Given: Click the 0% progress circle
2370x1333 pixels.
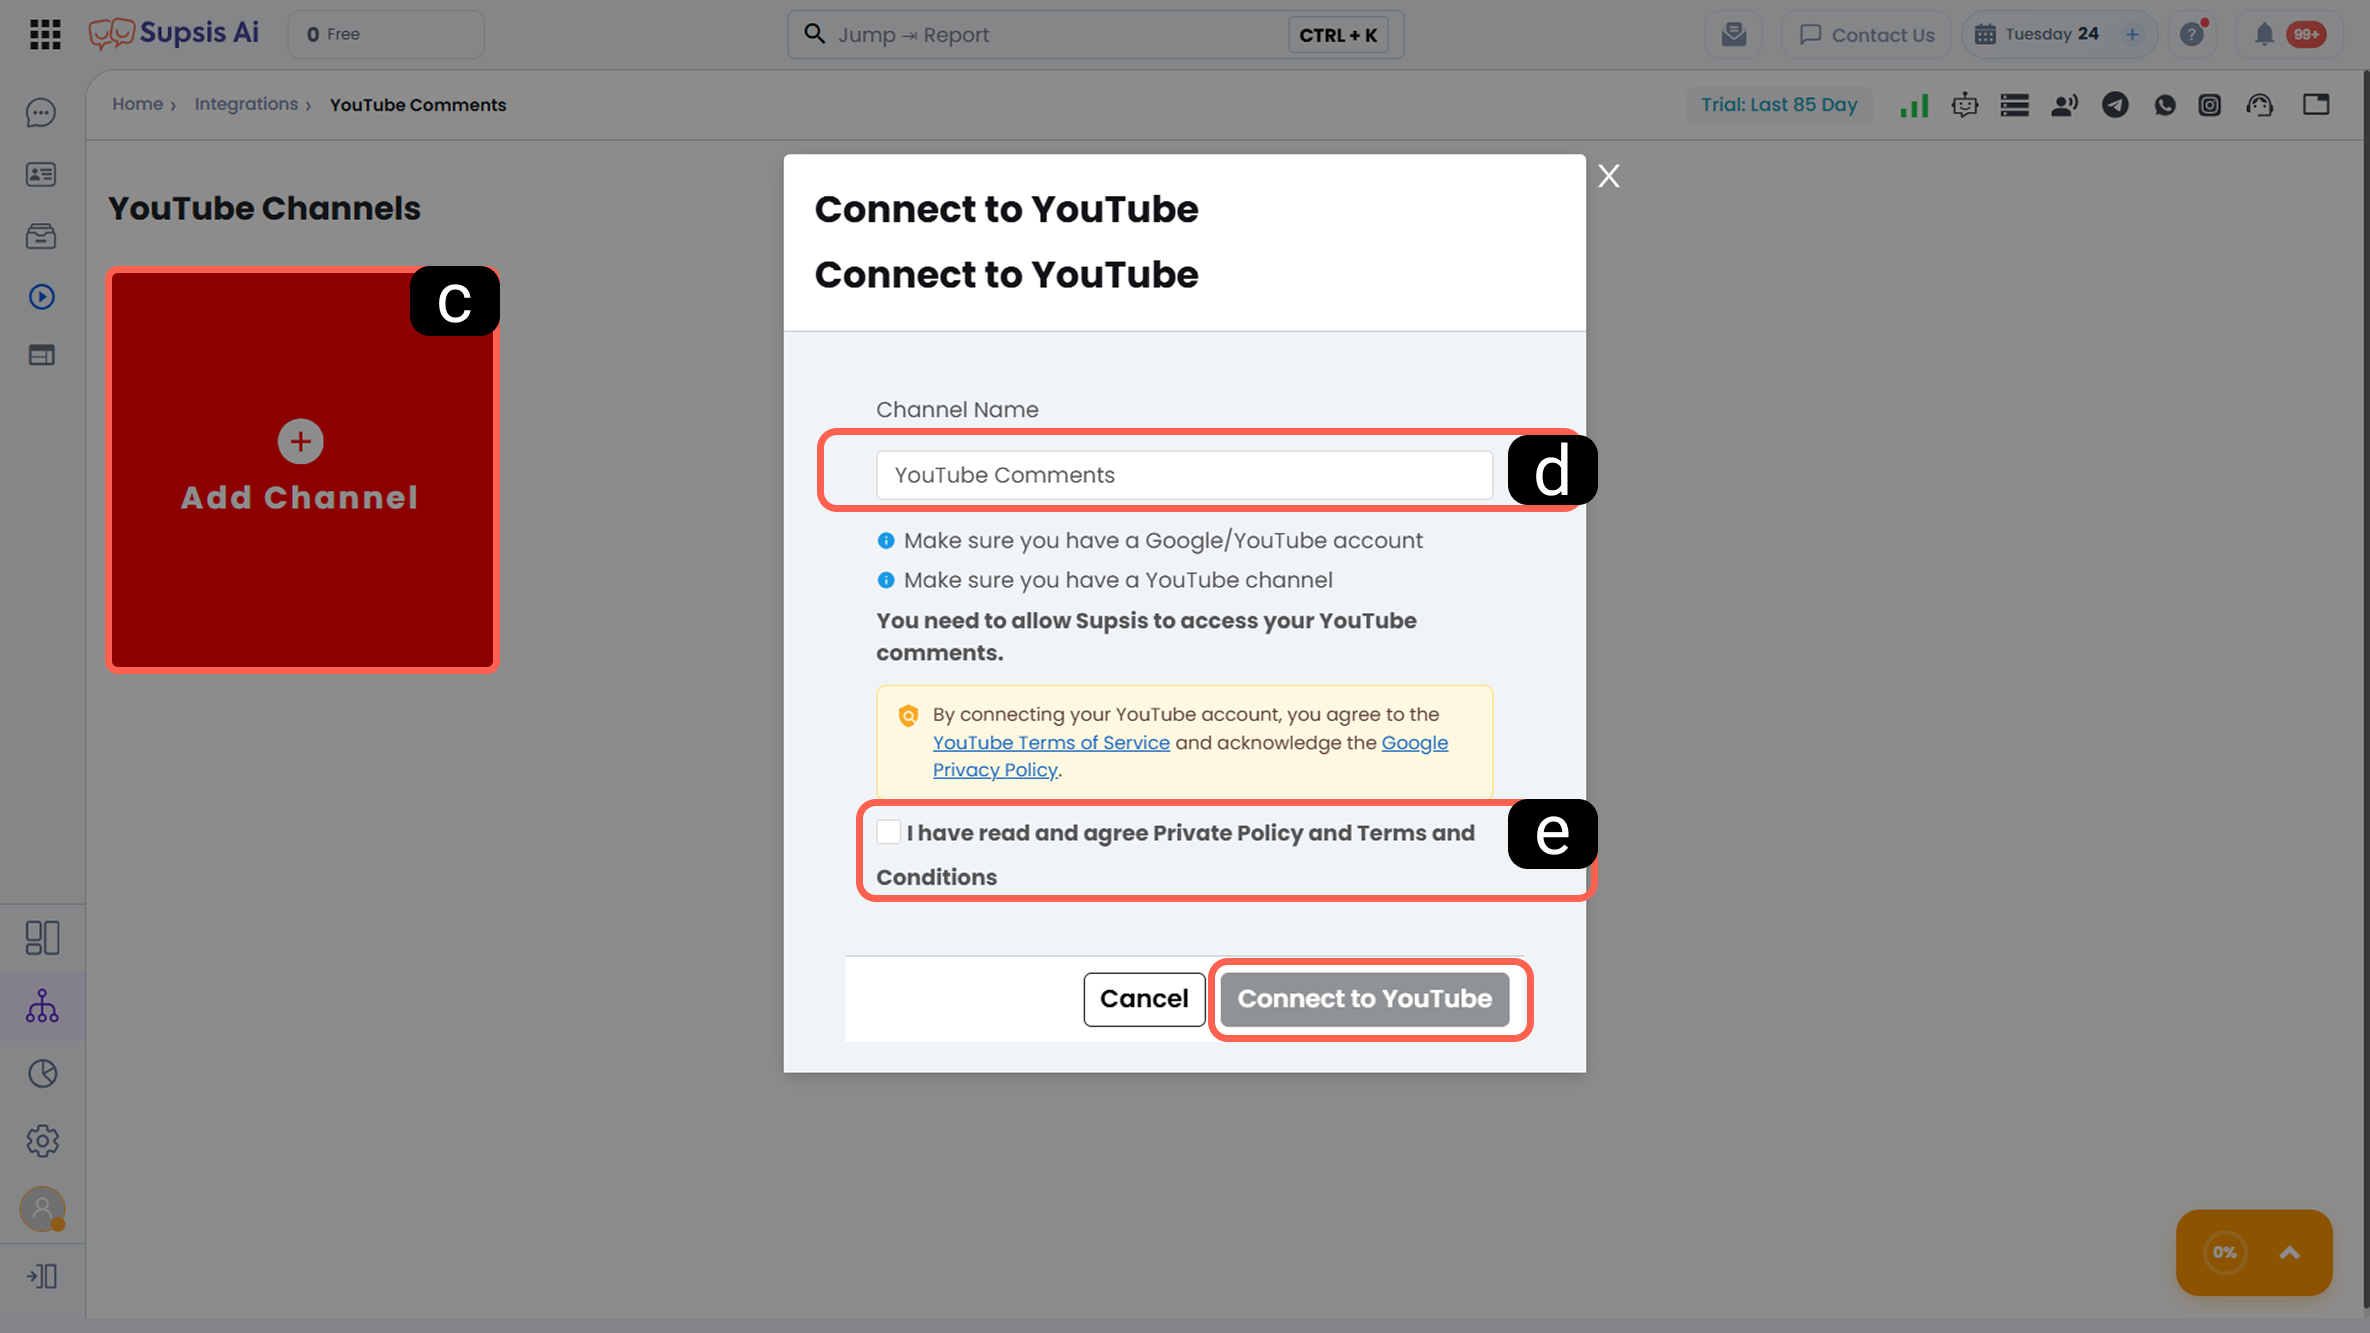Looking at the screenshot, I should (x=2225, y=1252).
